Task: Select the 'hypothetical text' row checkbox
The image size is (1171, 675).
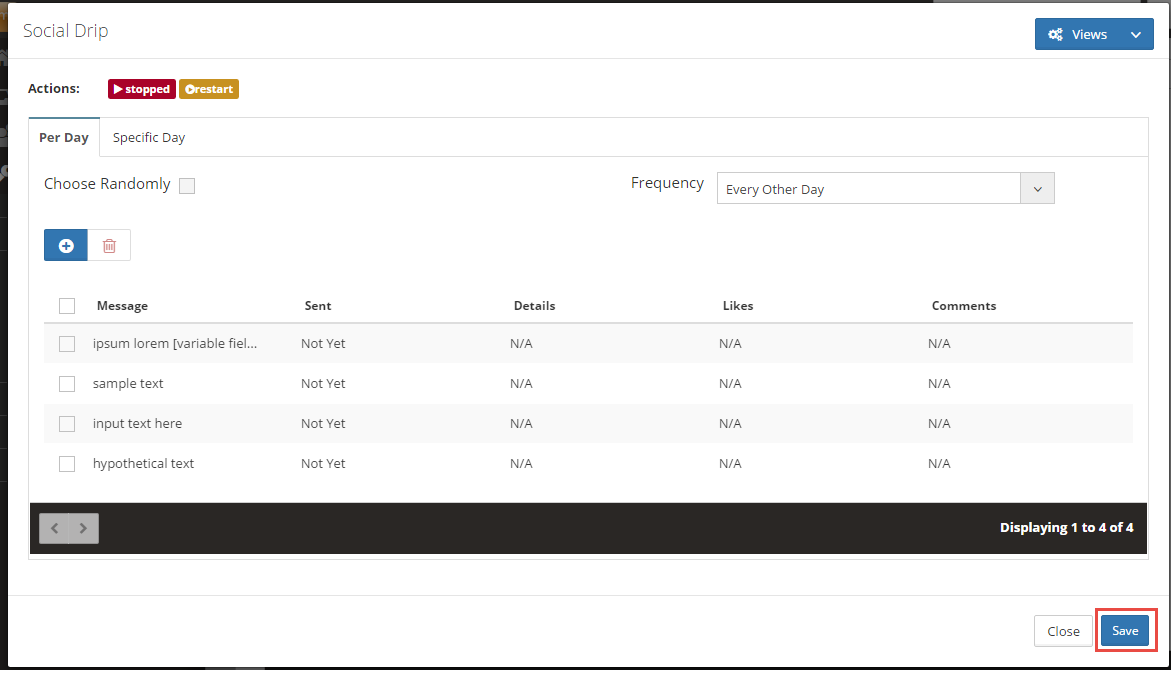Action: [67, 464]
